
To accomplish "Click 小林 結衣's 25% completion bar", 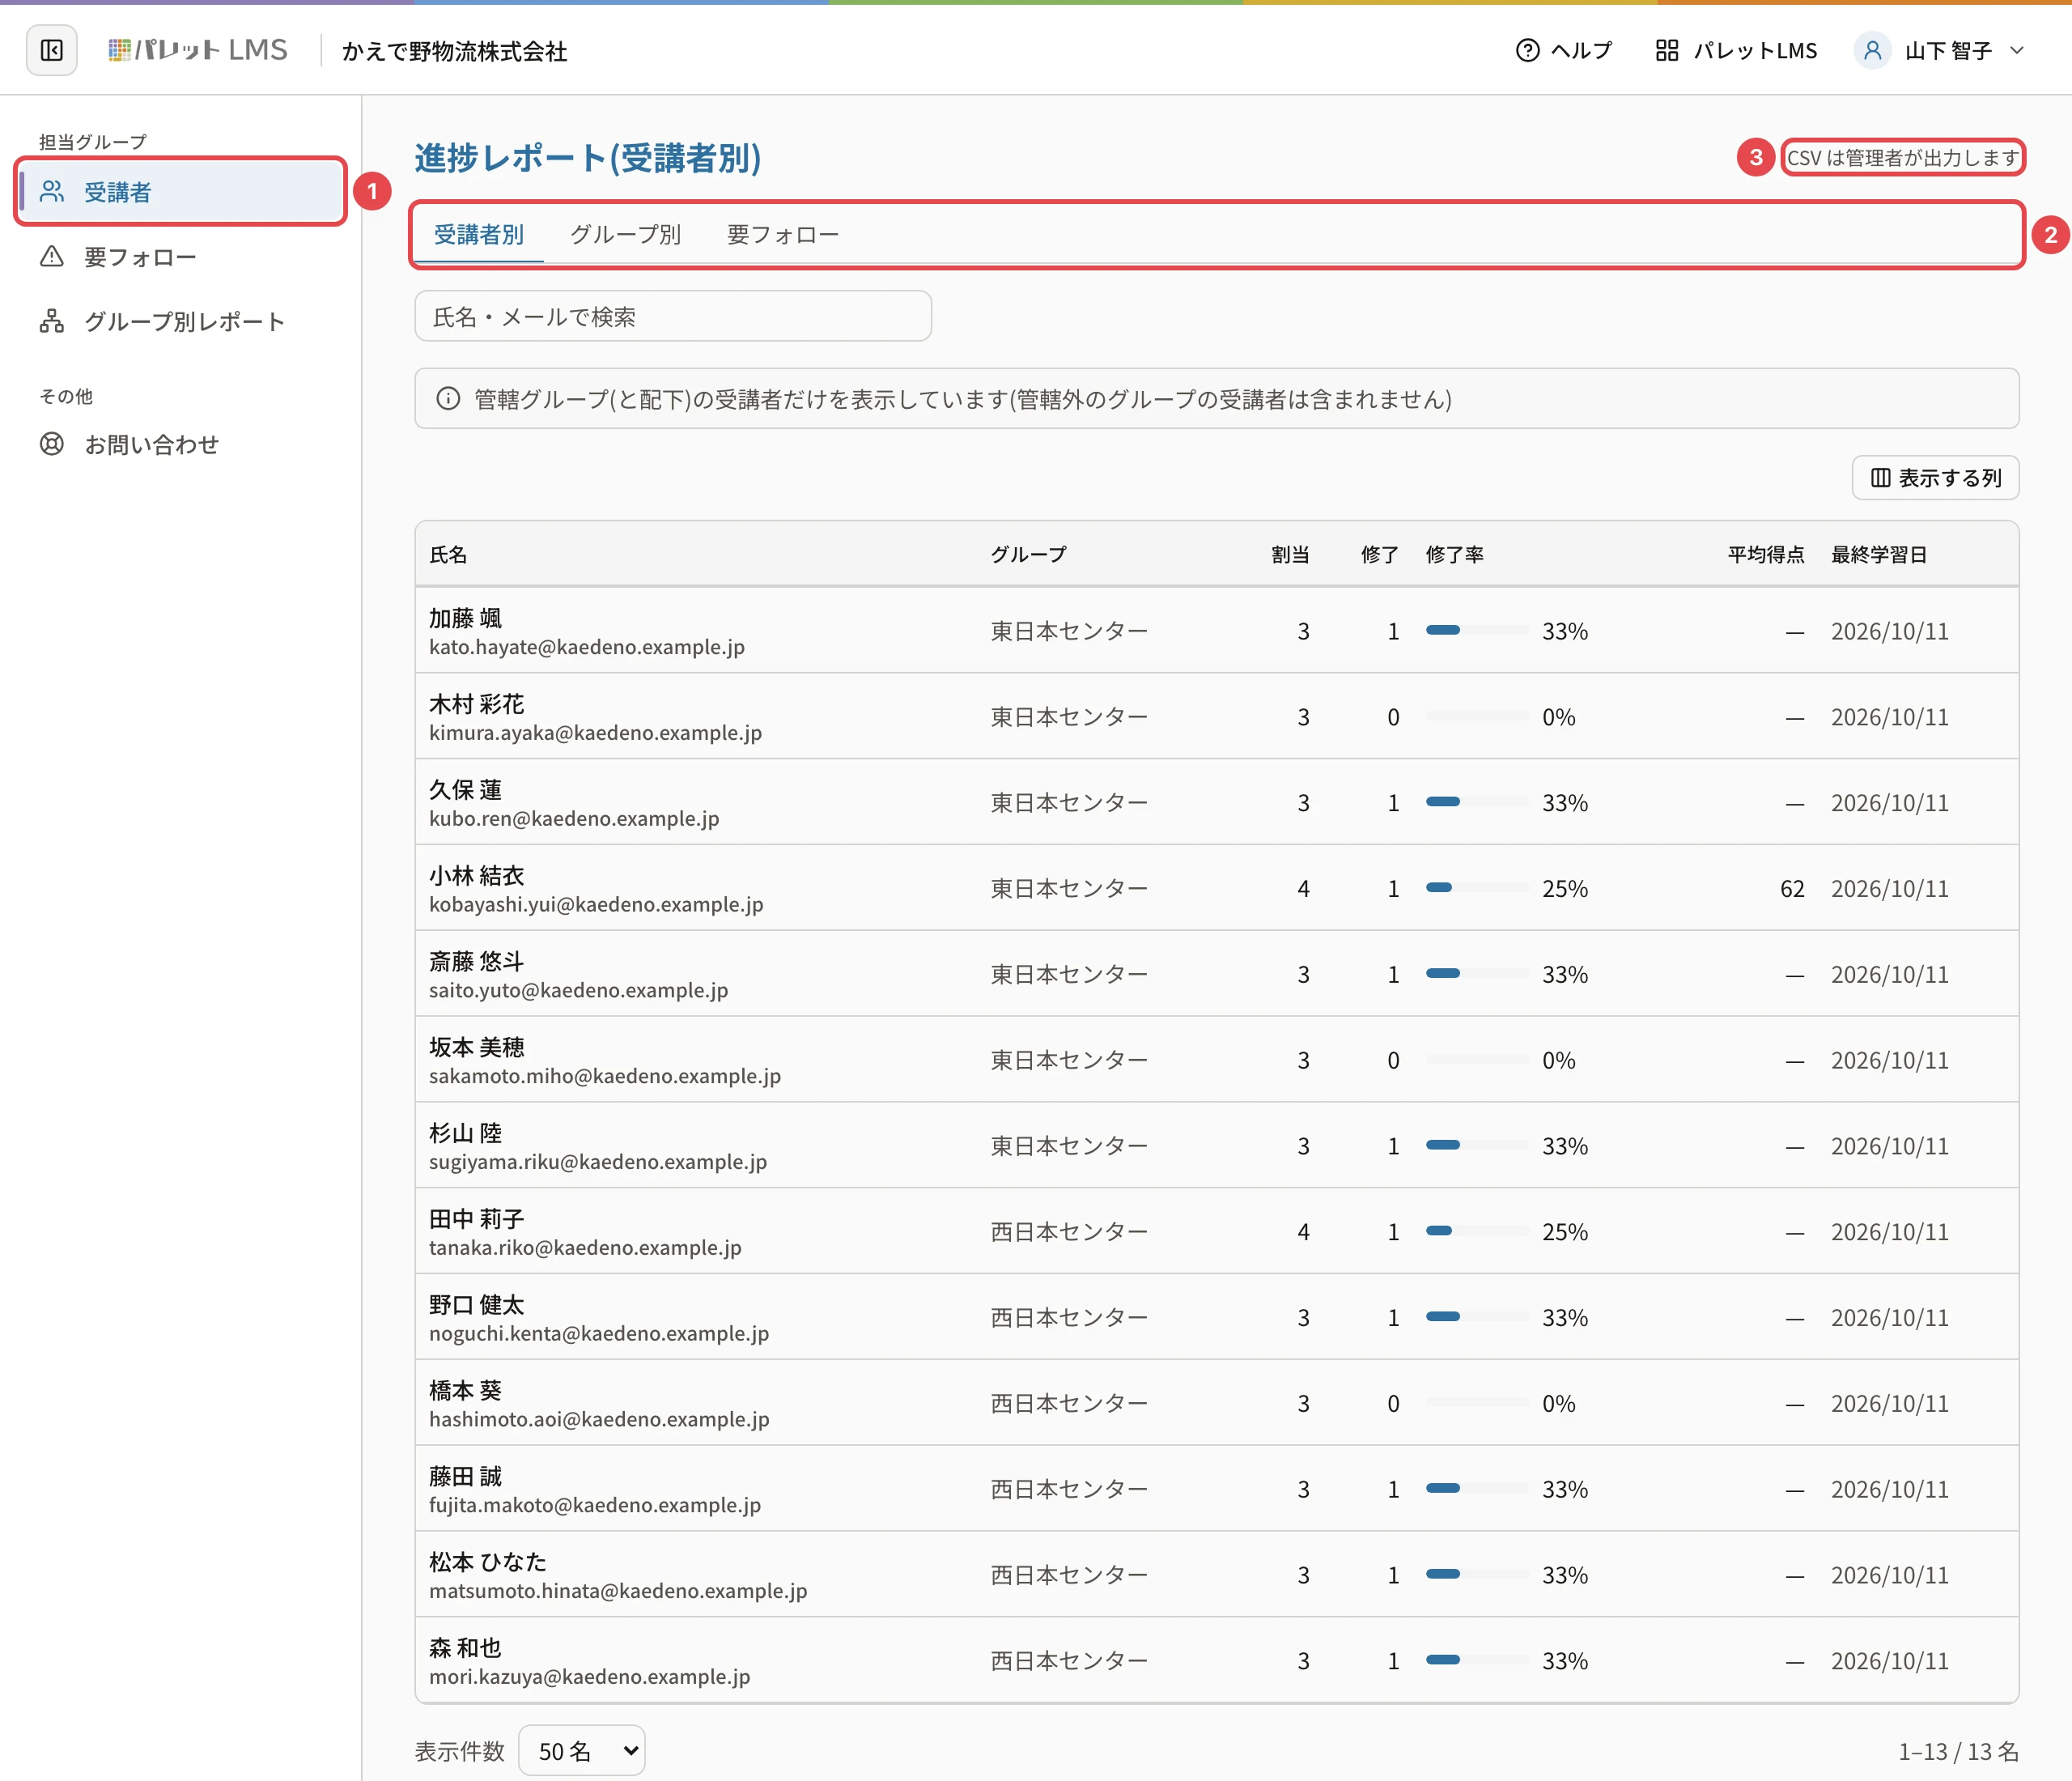I will [x=1477, y=888].
